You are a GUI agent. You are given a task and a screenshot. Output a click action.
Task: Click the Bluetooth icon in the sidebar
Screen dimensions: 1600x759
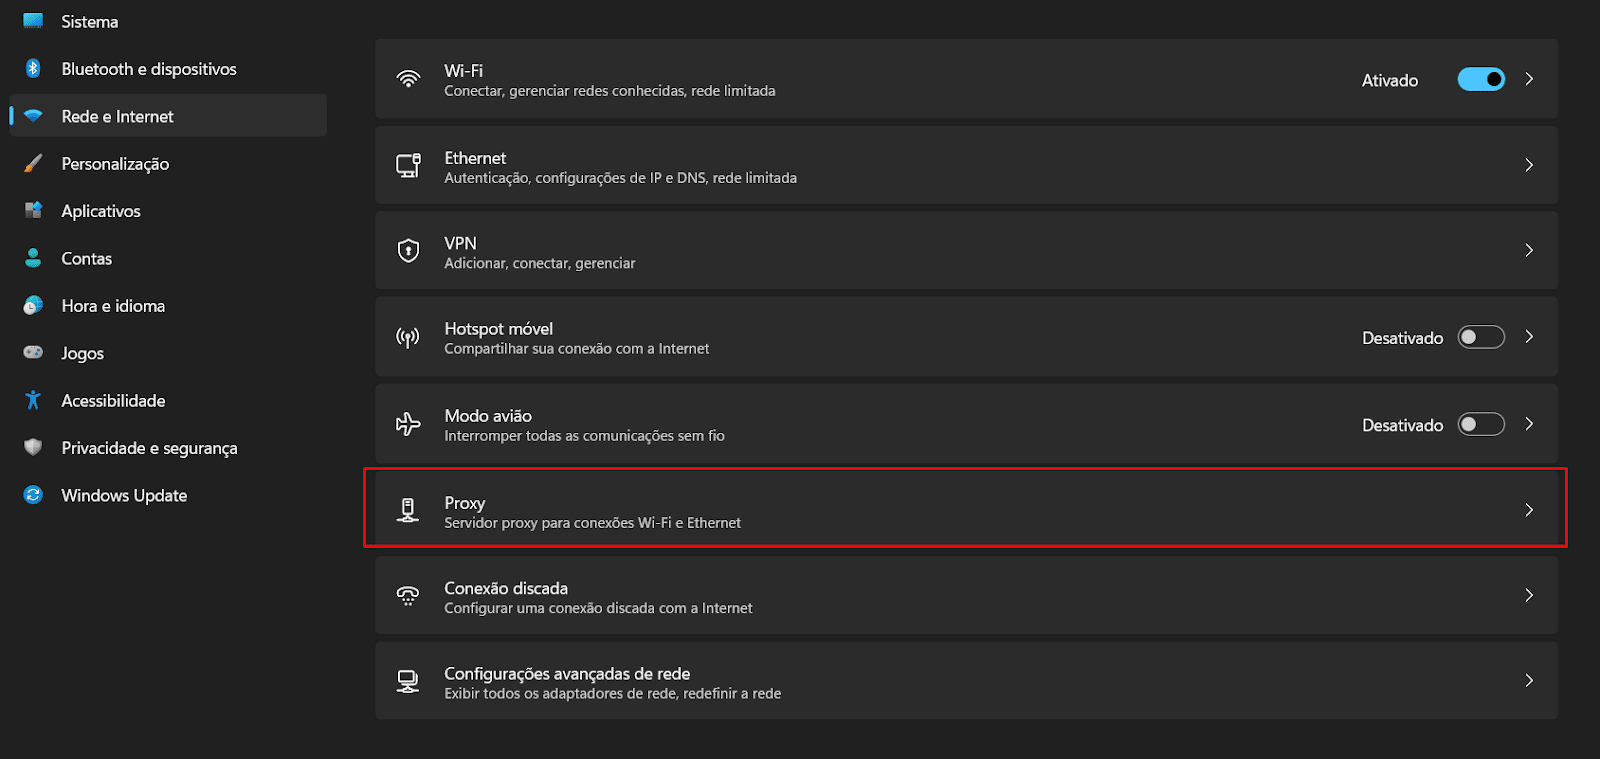point(30,68)
